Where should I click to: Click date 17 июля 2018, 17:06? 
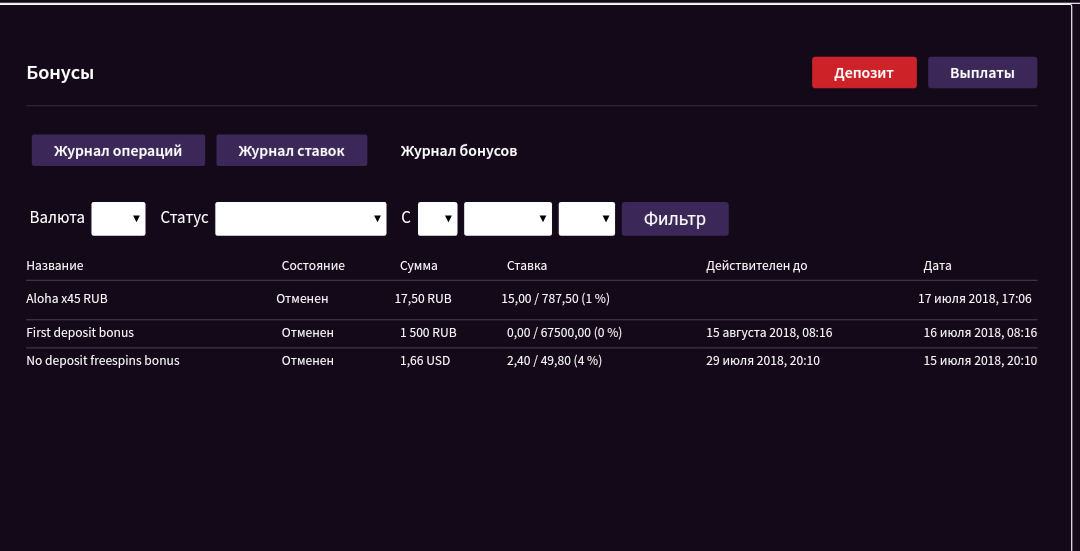975,299
